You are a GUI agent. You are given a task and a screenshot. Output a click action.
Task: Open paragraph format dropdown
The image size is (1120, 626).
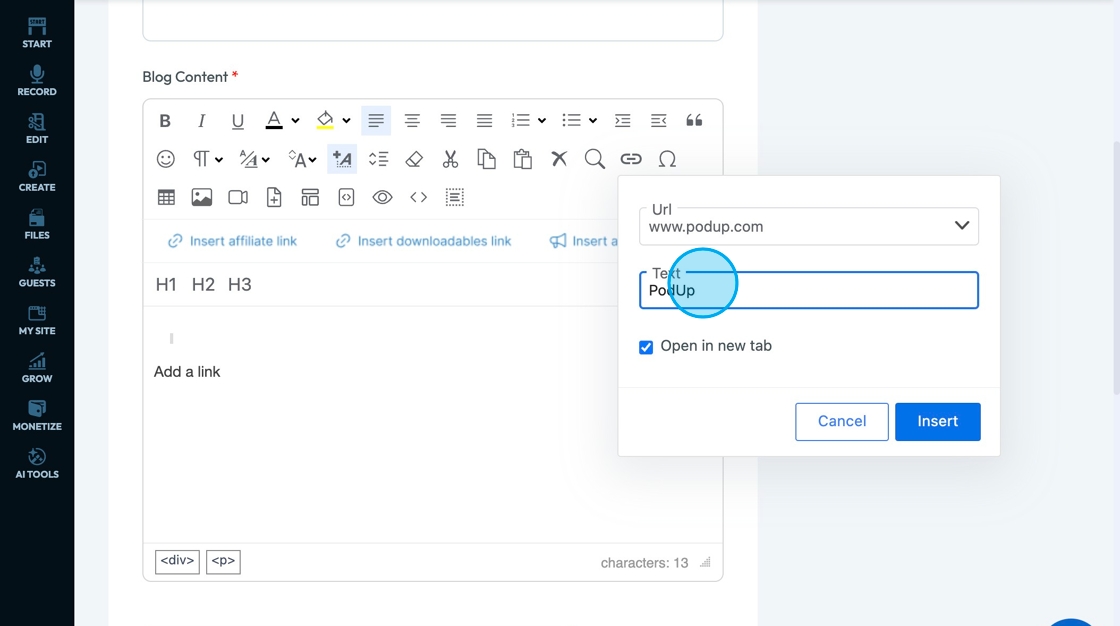pyautogui.click(x=208, y=159)
